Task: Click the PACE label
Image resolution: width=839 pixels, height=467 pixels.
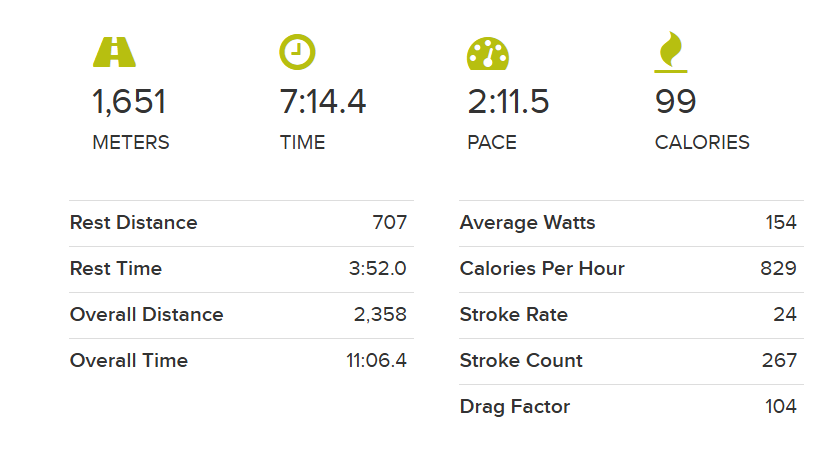Action: pos(492,142)
